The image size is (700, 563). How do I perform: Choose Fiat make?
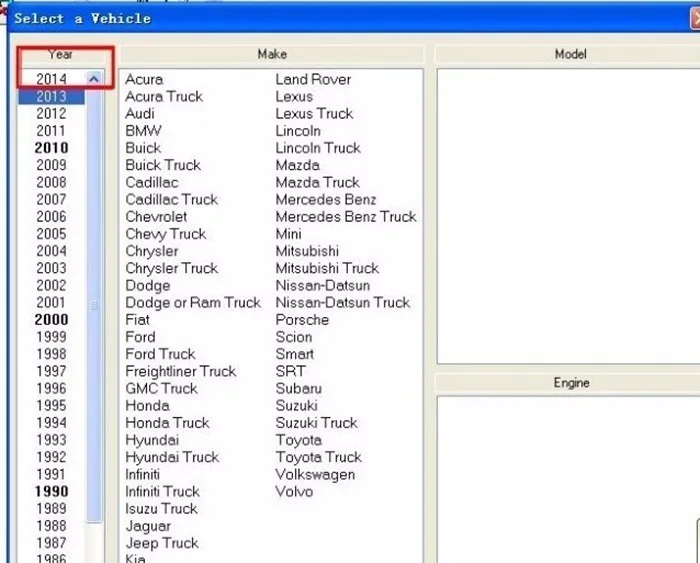tap(138, 320)
